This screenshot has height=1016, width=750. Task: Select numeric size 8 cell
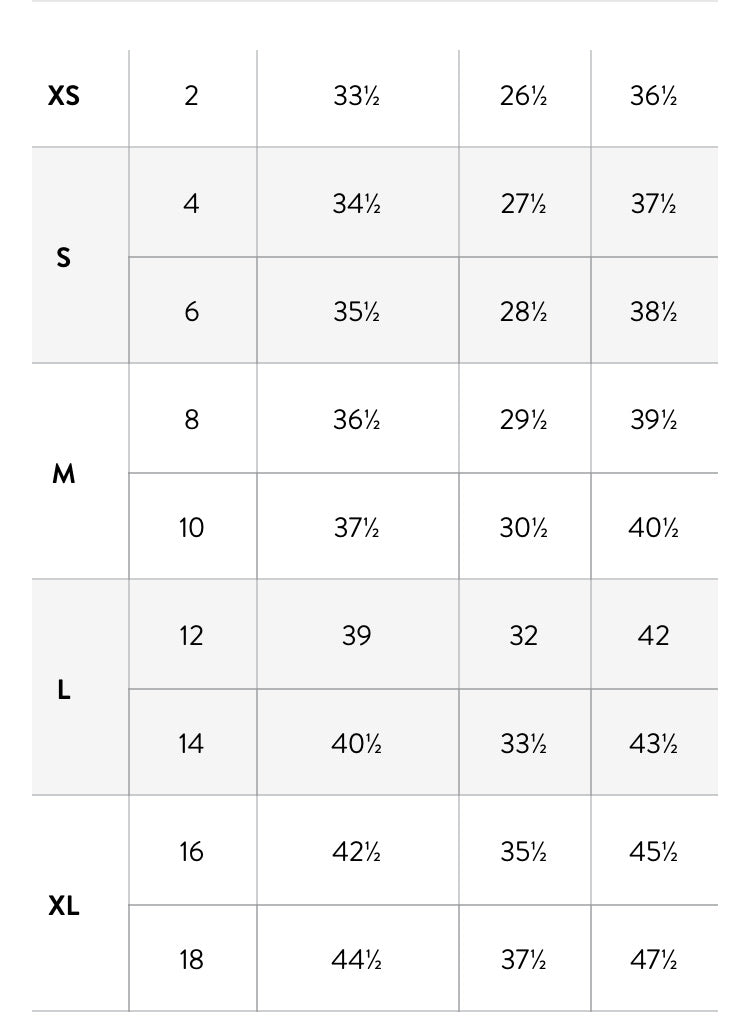(x=191, y=420)
